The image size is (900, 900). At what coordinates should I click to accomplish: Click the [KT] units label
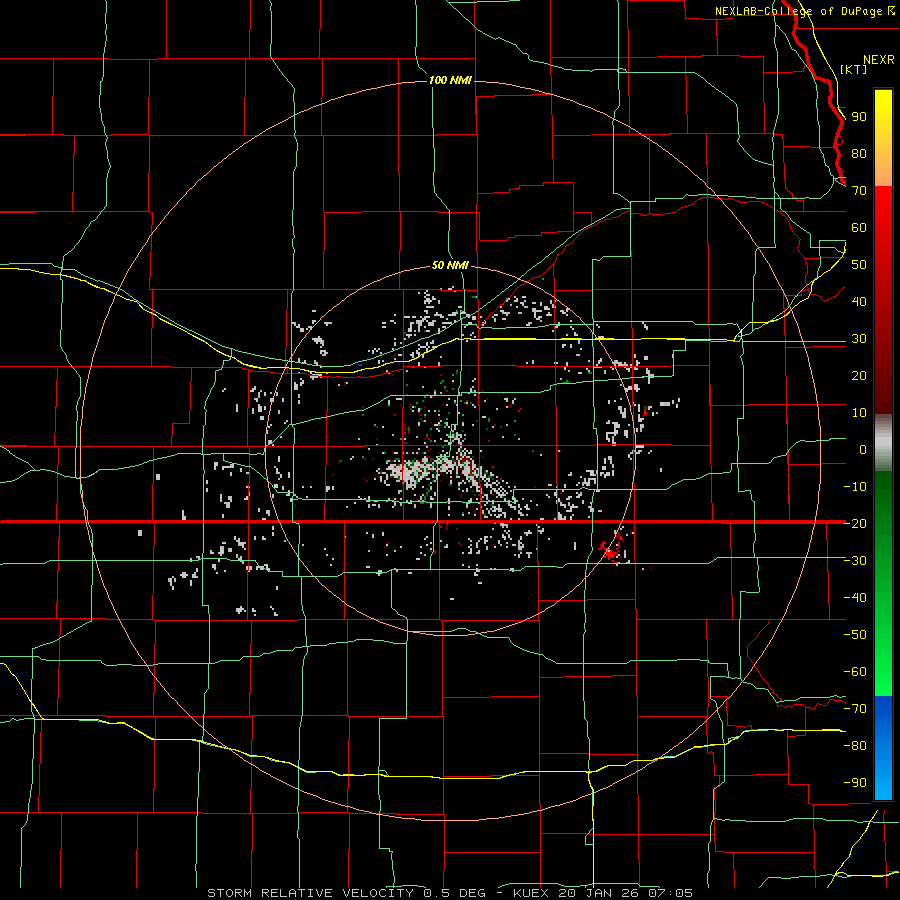[x=853, y=69]
